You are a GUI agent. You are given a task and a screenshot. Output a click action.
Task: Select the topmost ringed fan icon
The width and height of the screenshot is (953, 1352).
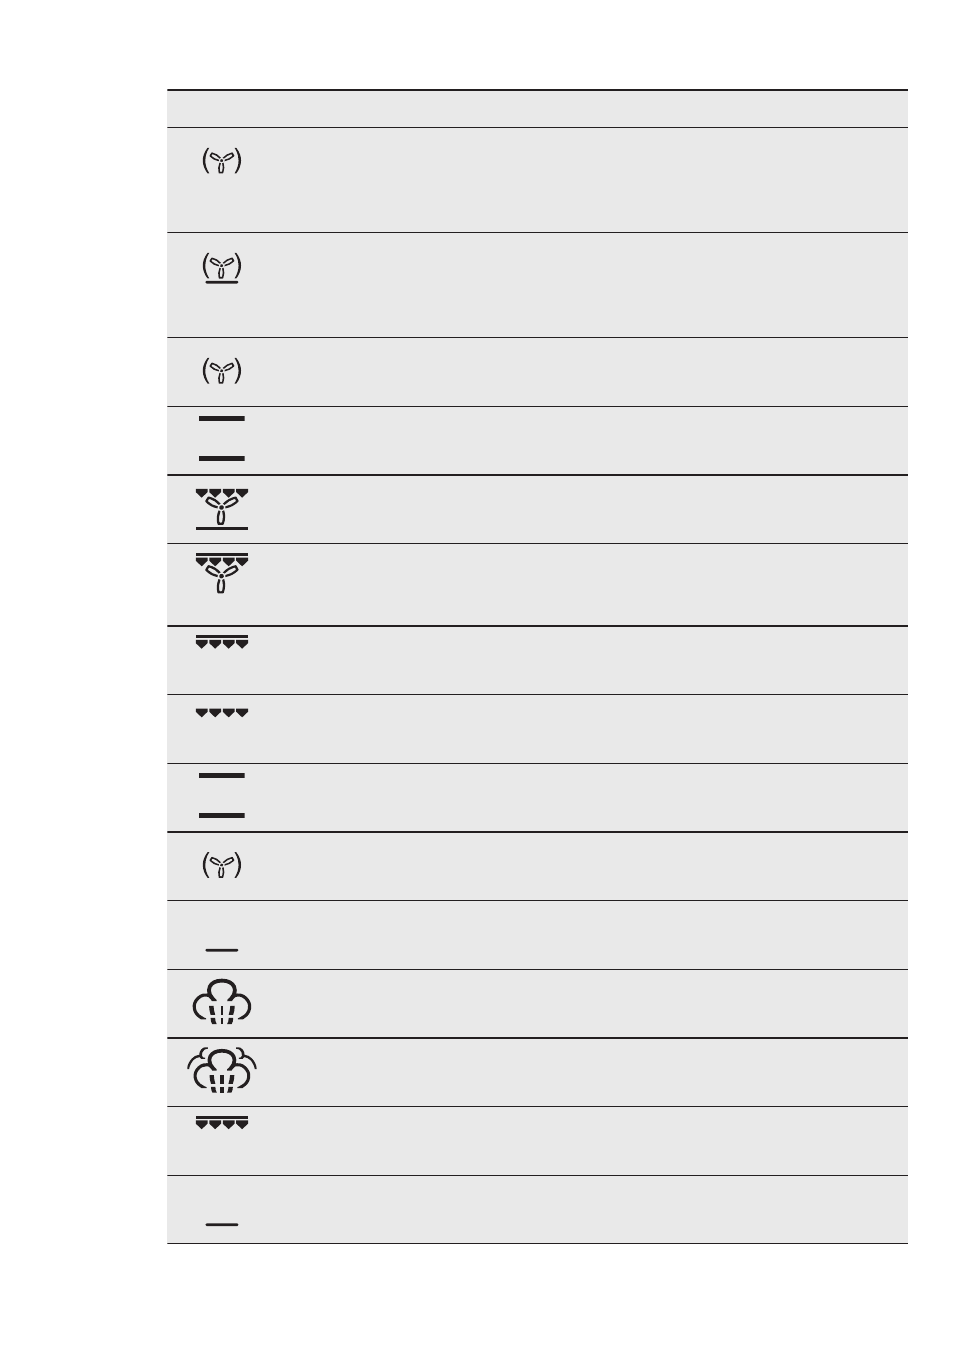pos(222,161)
